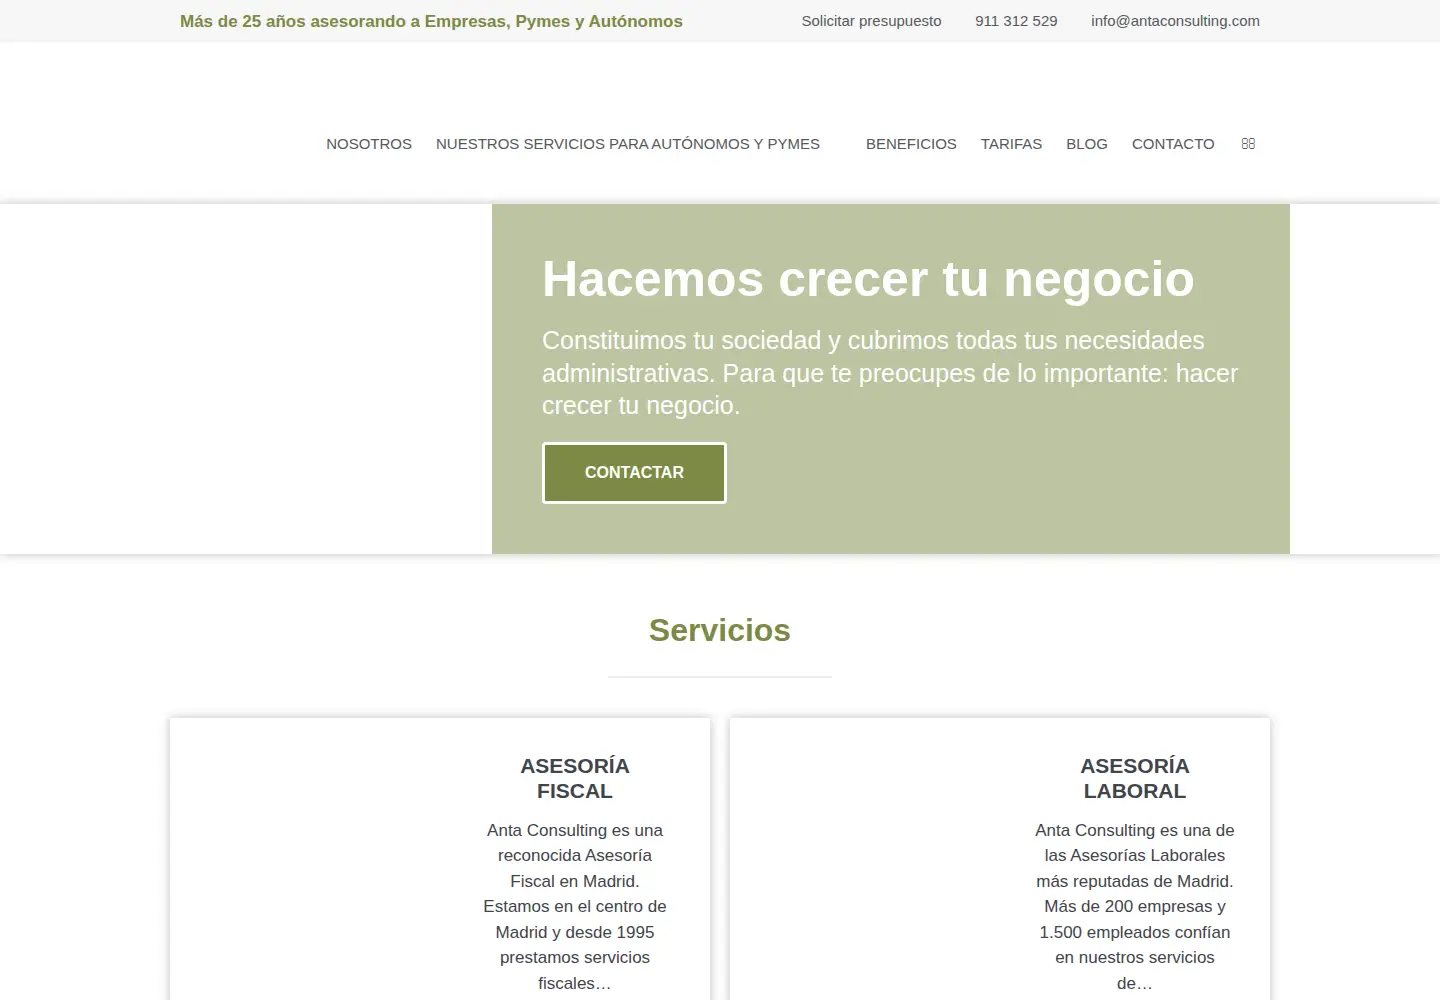Image resolution: width=1440 pixels, height=1000 pixels.
Task: Go to the BENEFICIOS page
Action: point(911,144)
